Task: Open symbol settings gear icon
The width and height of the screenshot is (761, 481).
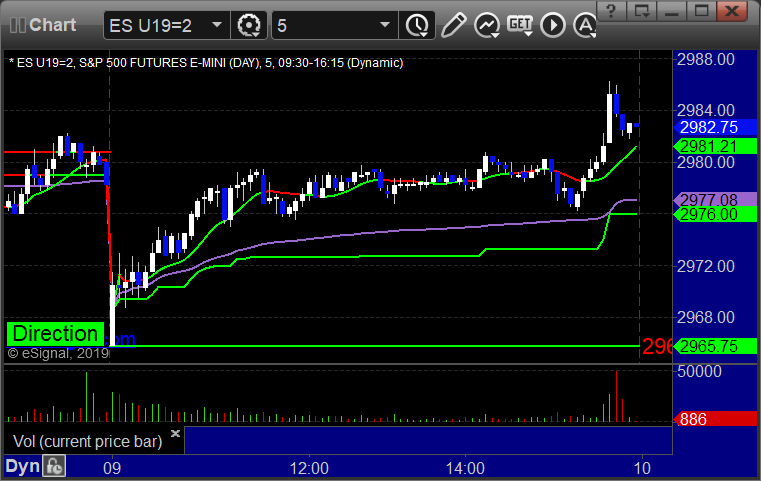Action: click(x=249, y=25)
